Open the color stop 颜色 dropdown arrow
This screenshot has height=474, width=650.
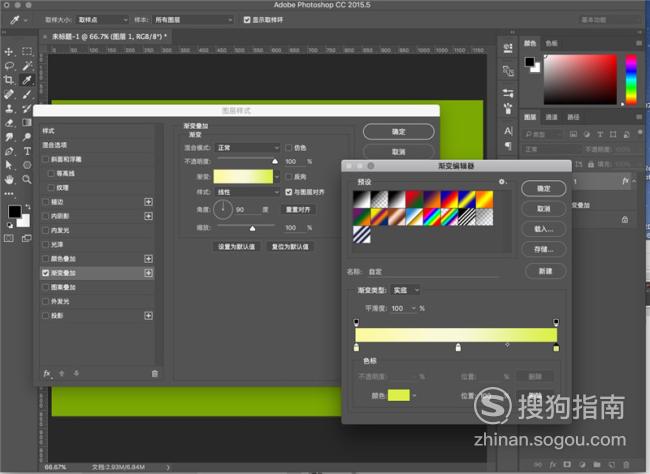414,396
